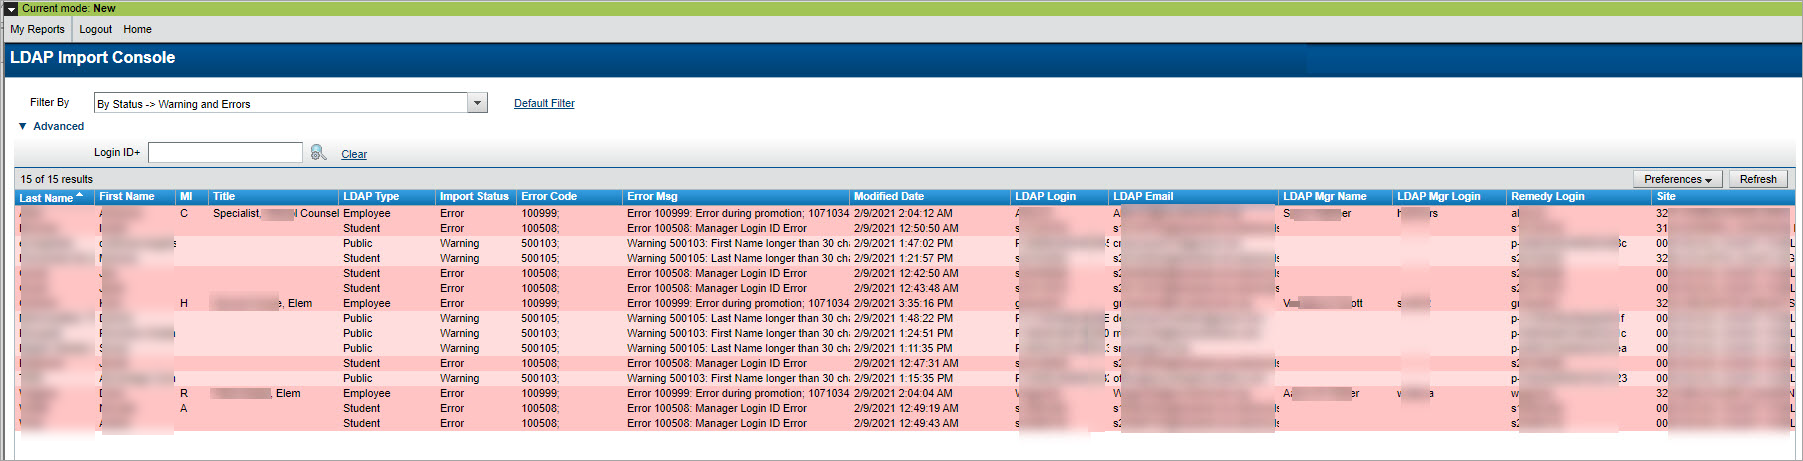Open the Filter By dropdown
1803x461 pixels.
477,103
